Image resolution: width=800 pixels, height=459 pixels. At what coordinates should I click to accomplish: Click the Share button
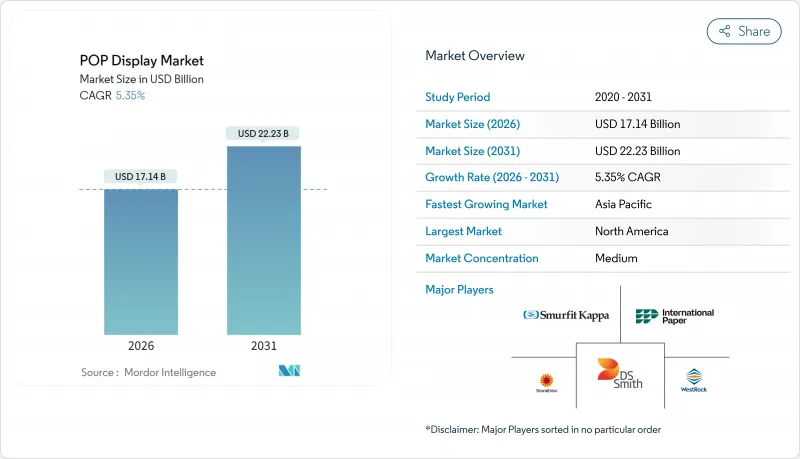[x=744, y=31]
